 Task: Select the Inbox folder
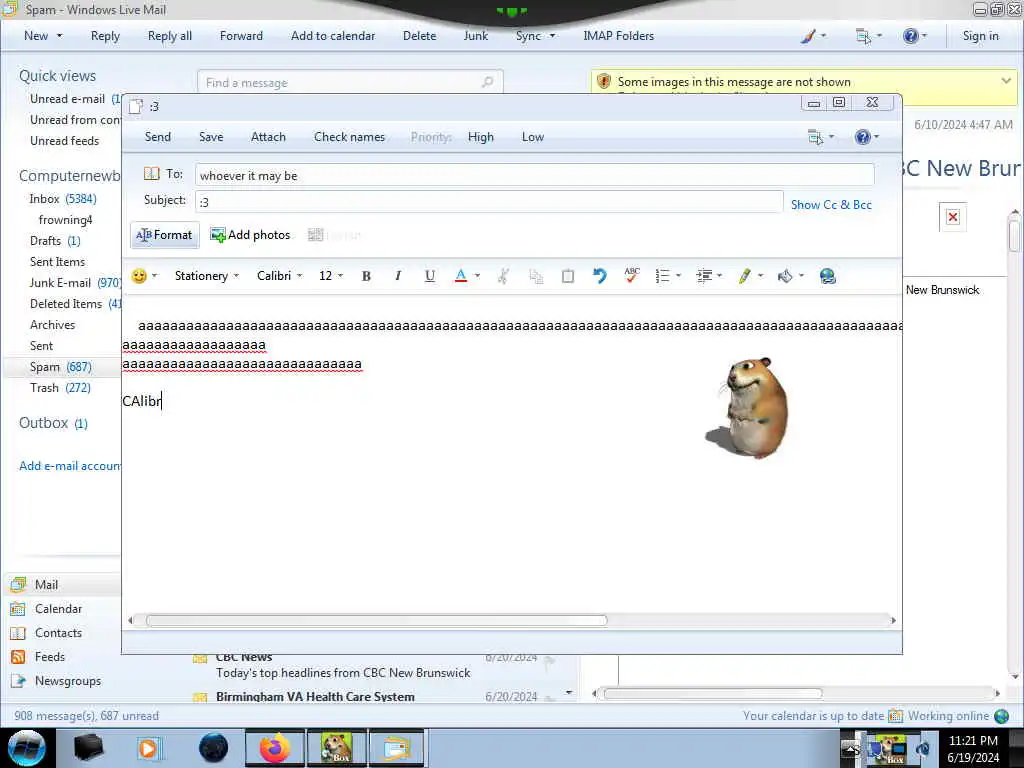[x=63, y=199]
